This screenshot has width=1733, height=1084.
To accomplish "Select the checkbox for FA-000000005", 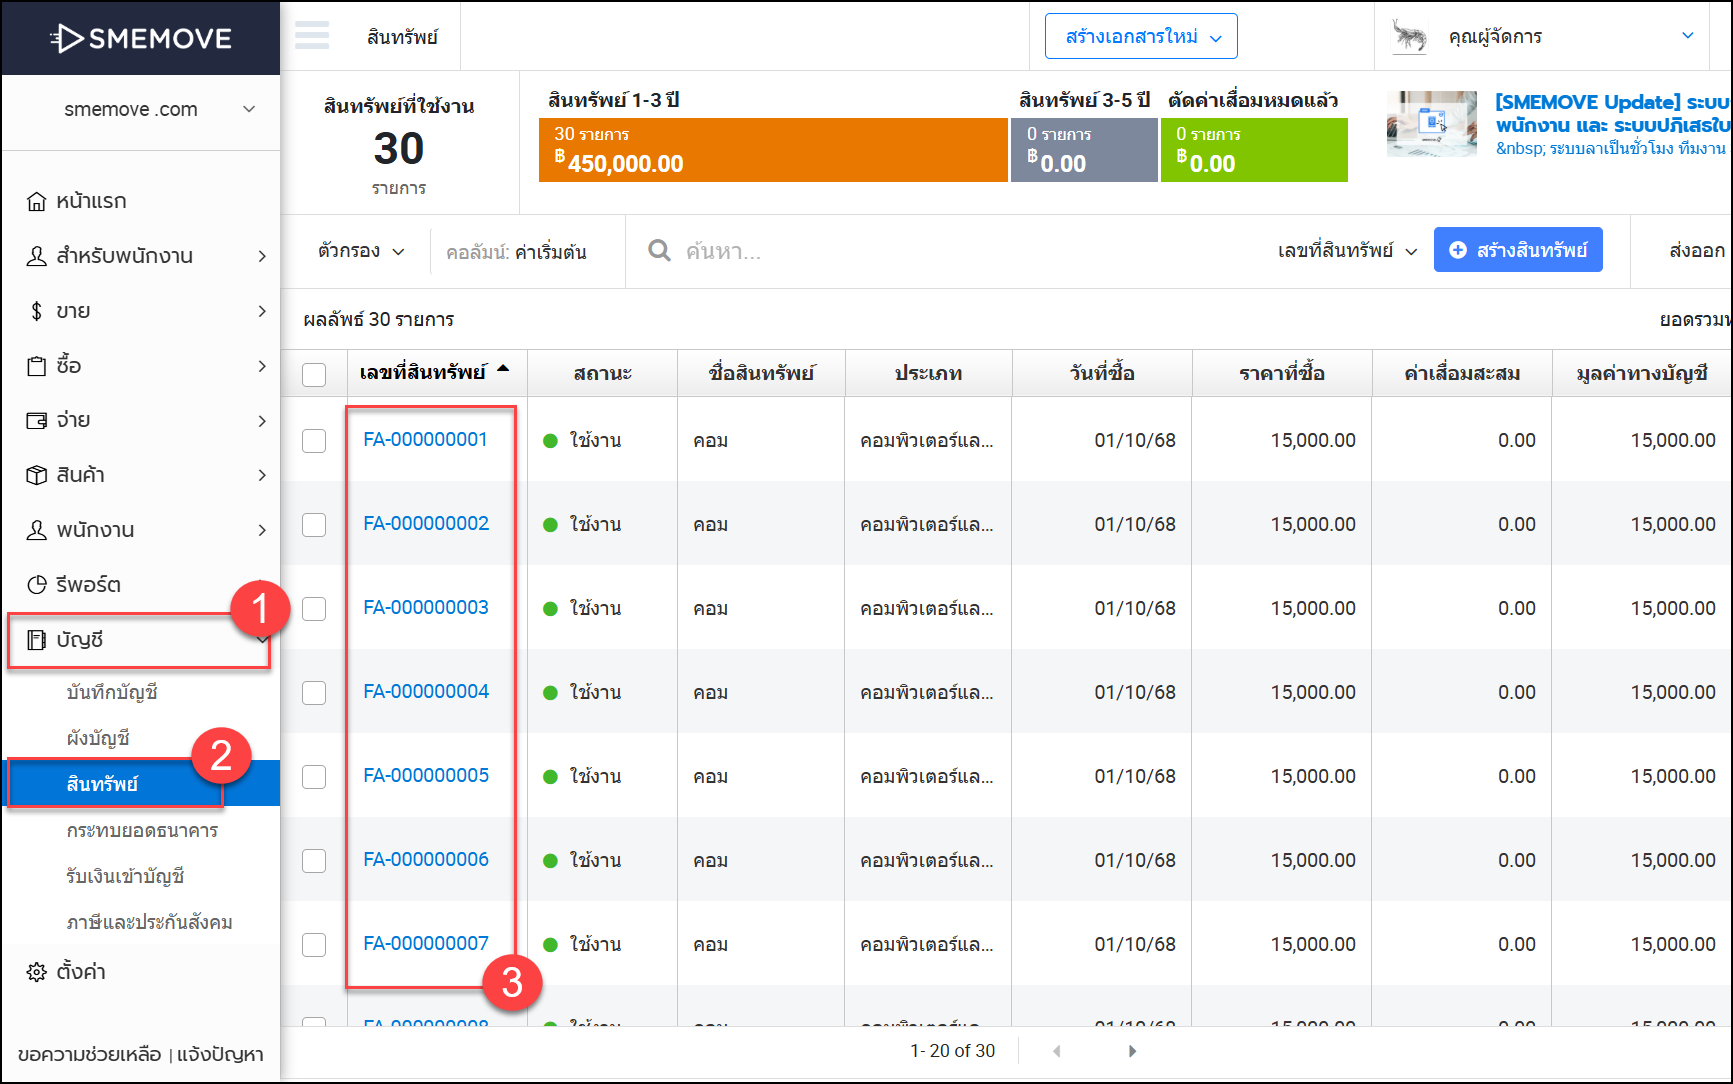I will coord(314,777).
